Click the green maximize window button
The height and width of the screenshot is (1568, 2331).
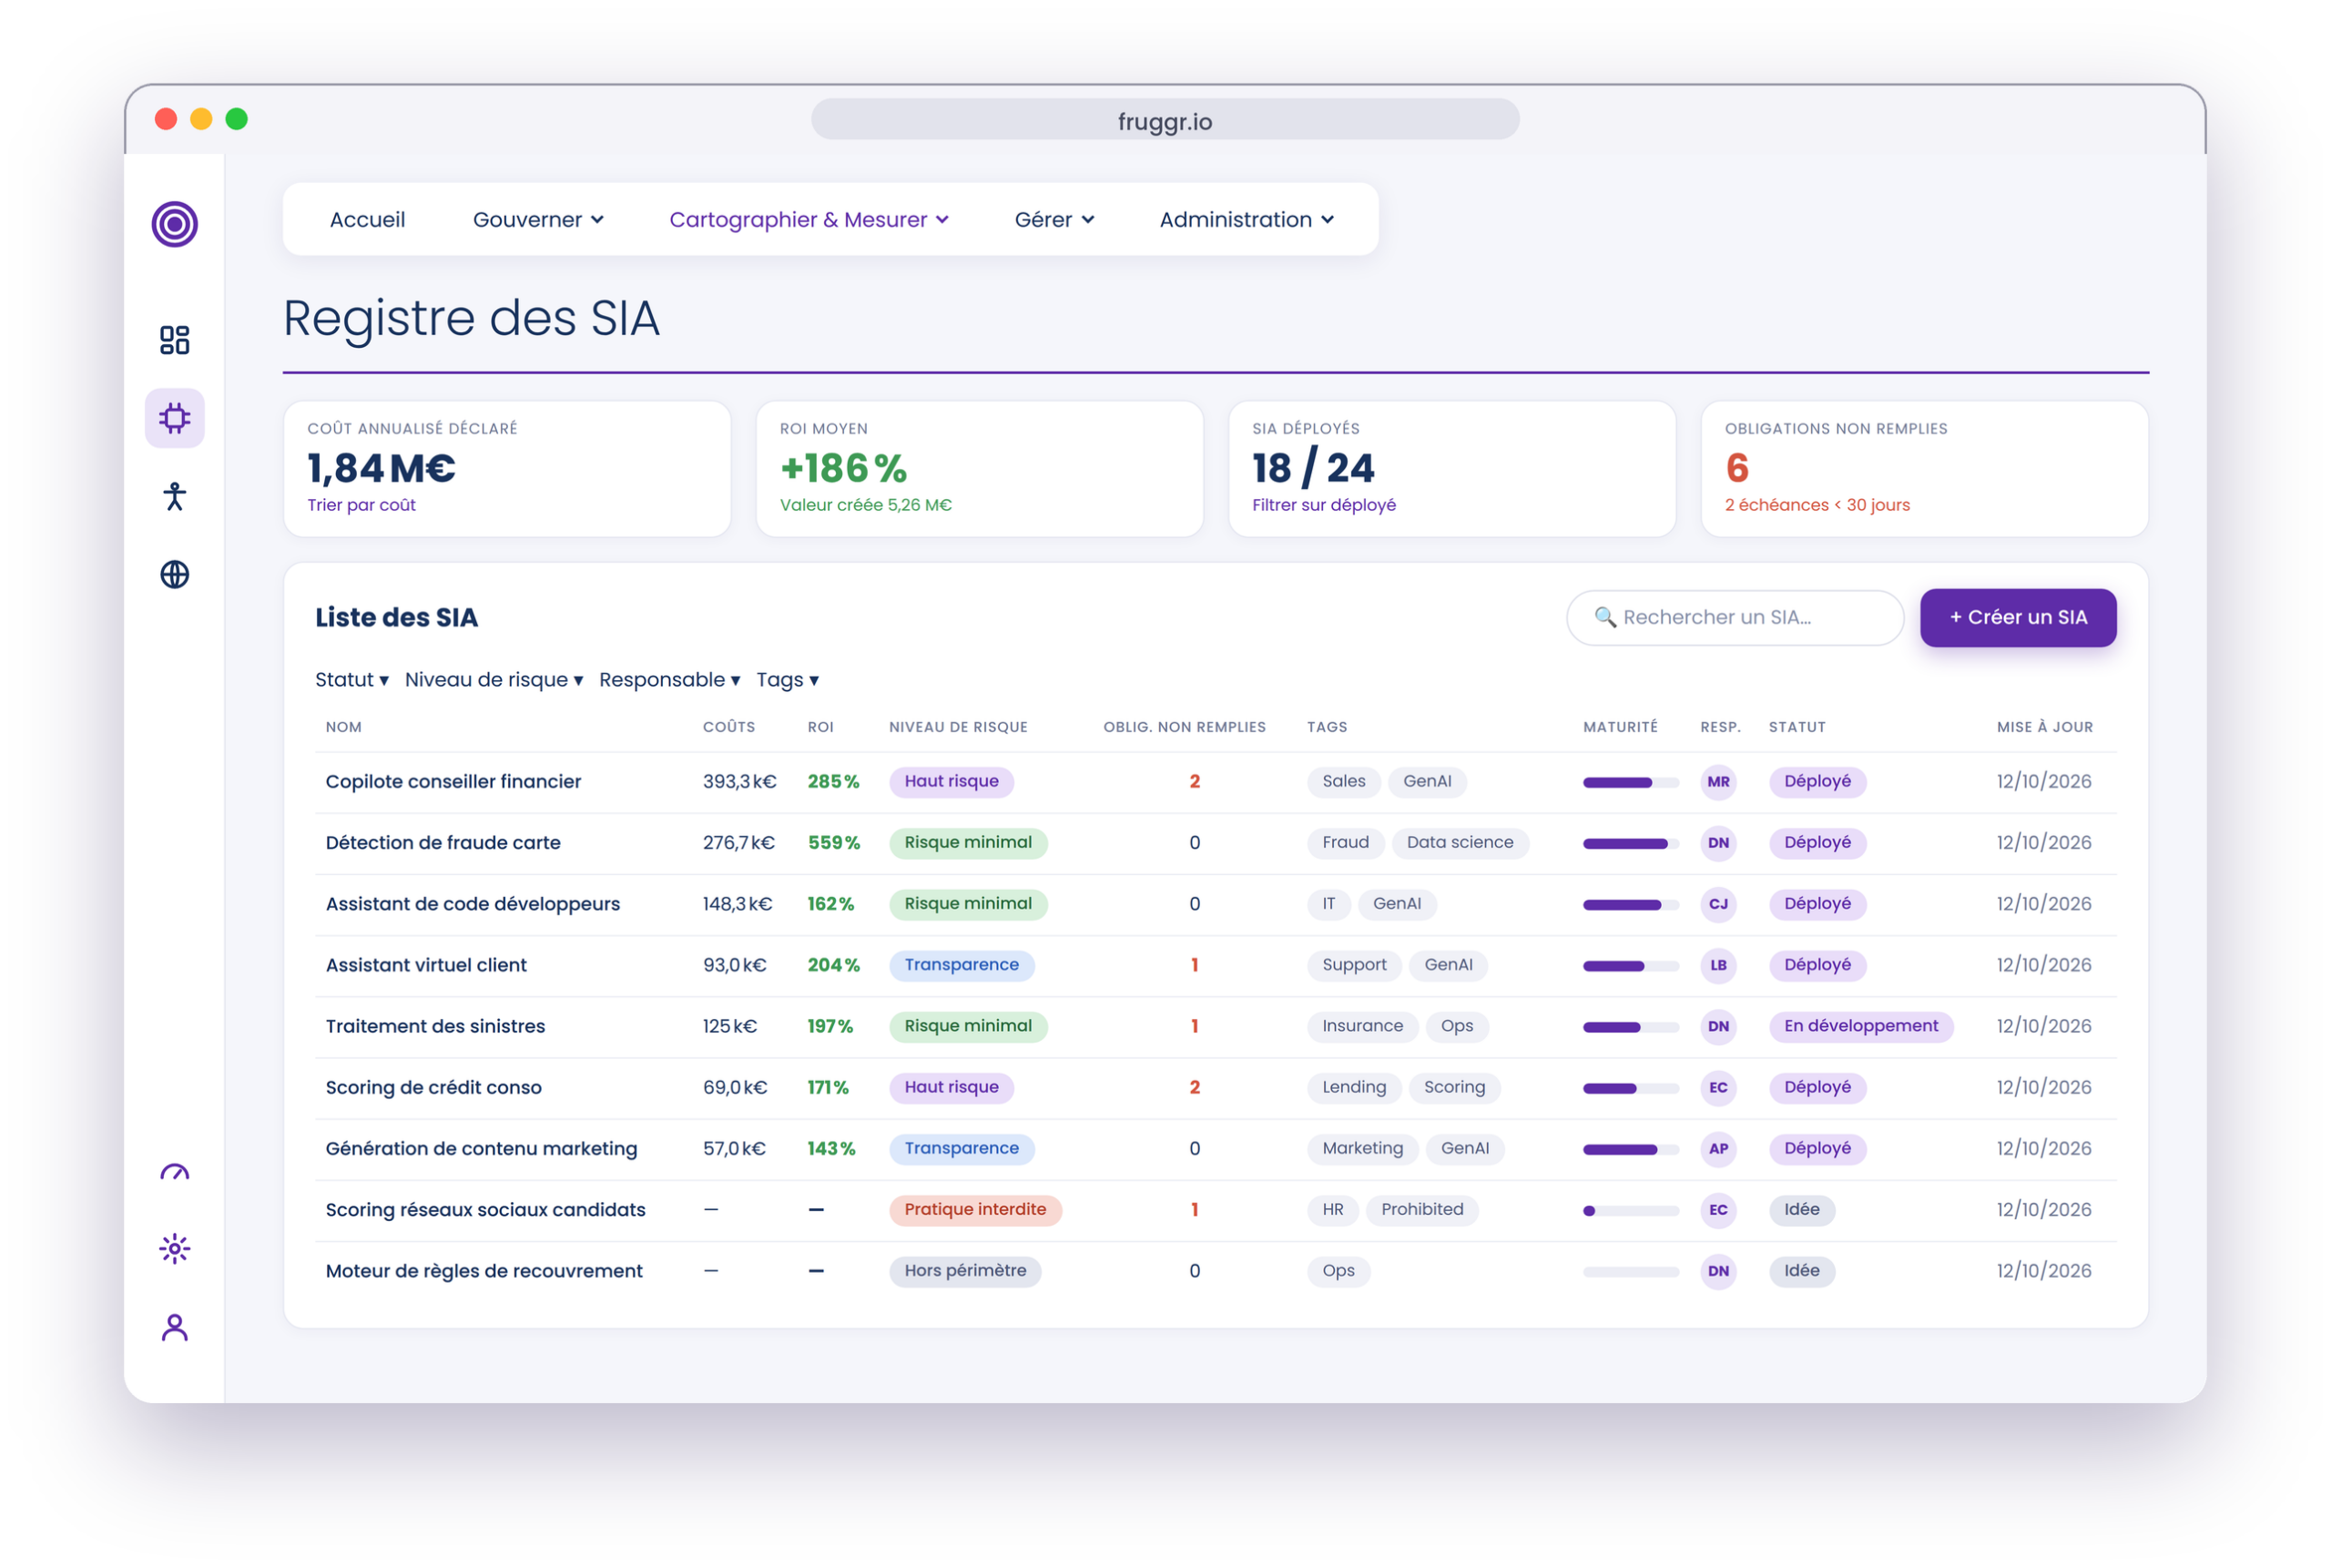[x=237, y=119]
